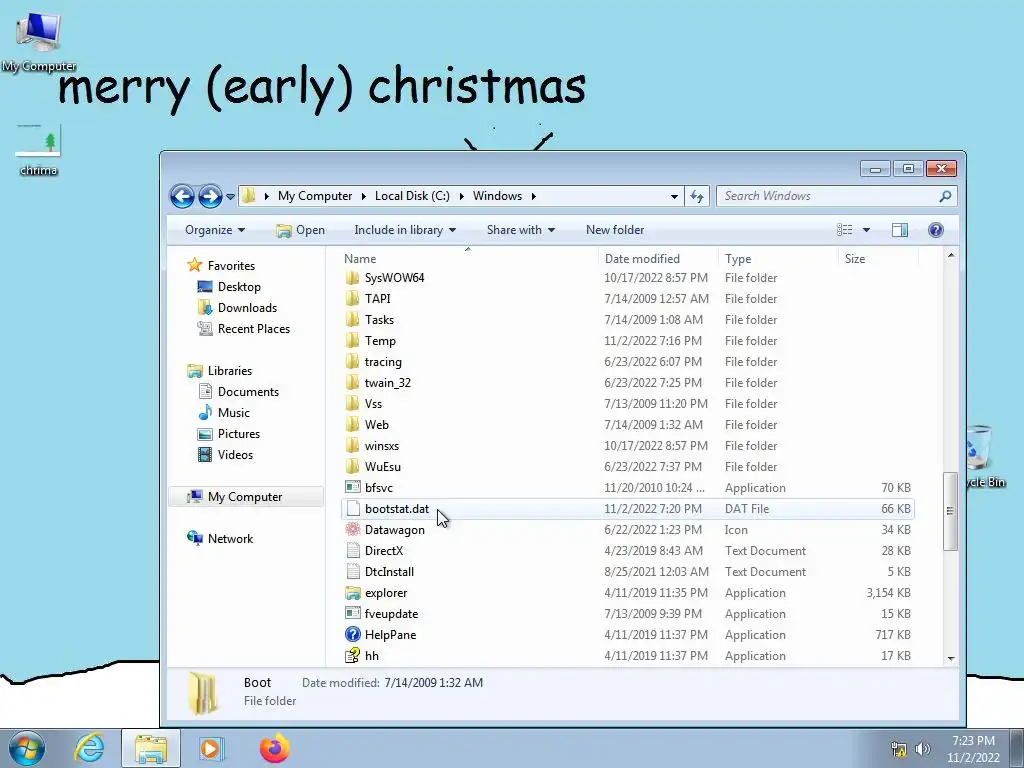Click the Forward navigation arrow

(210, 196)
